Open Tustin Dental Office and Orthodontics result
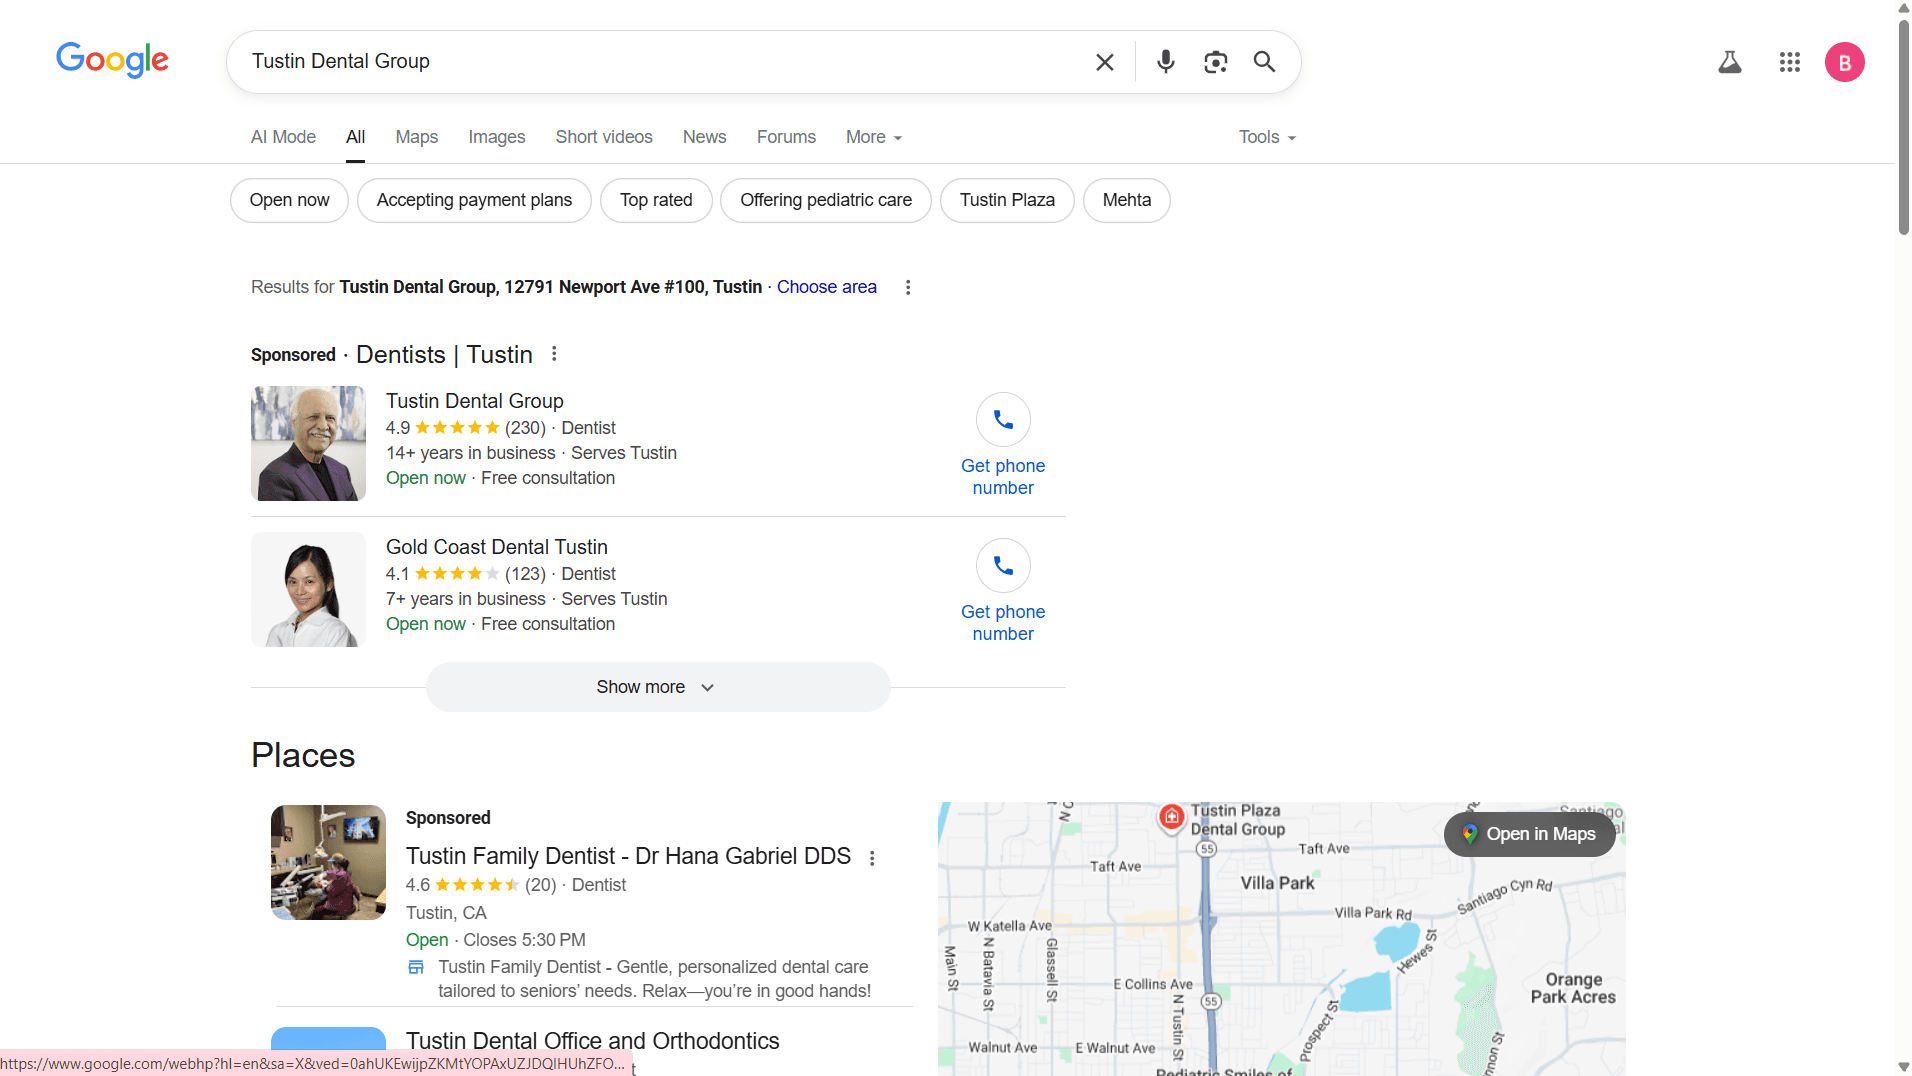This screenshot has width=1912, height=1076. point(592,1041)
